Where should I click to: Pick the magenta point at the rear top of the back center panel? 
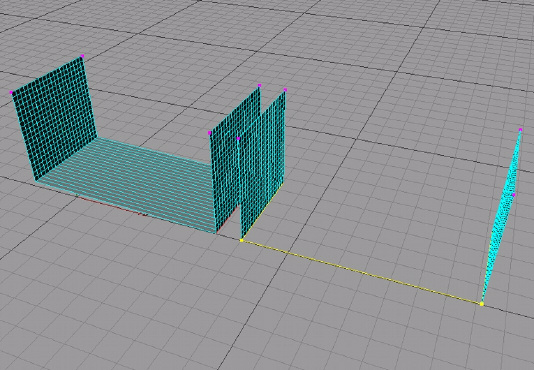pos(260,86)
